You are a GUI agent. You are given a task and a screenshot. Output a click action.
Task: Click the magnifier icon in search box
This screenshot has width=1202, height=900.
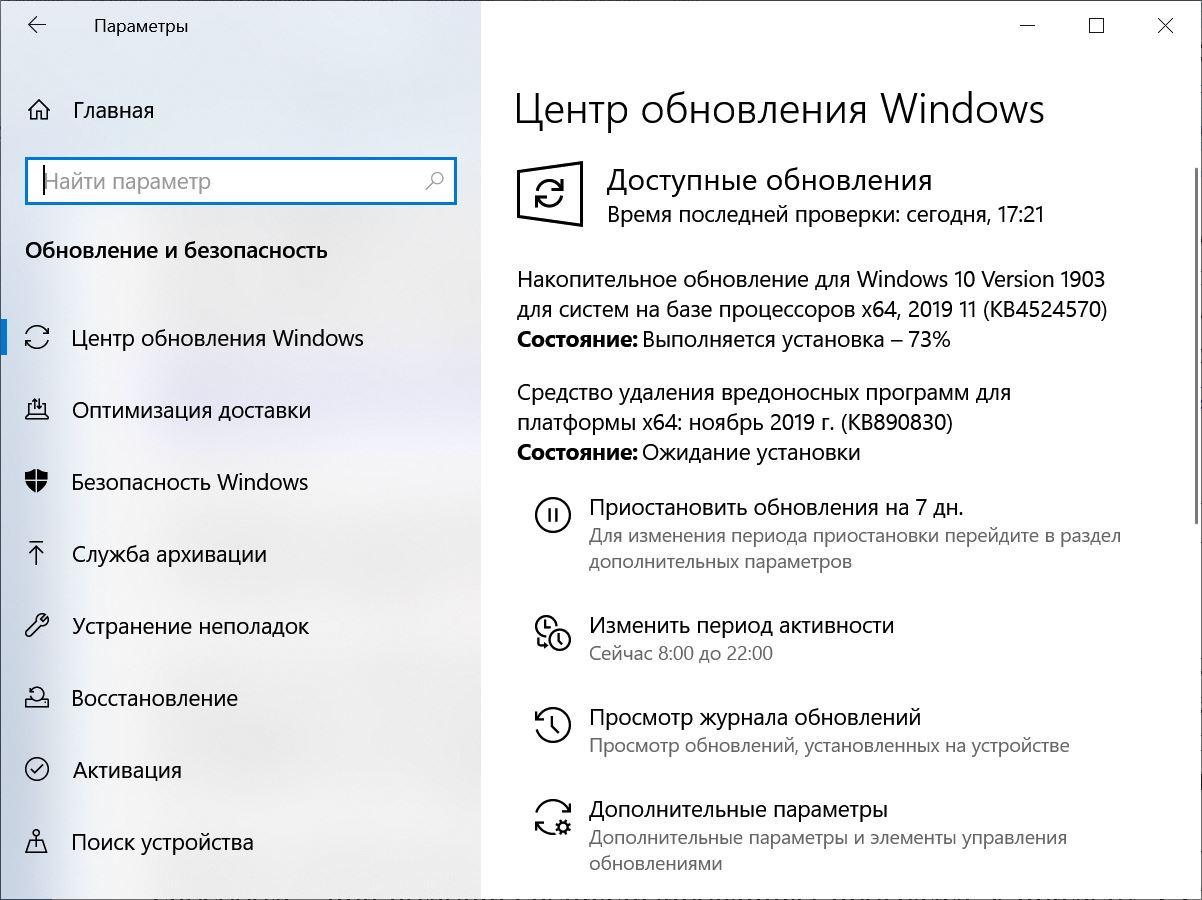[x=434, y=181]
